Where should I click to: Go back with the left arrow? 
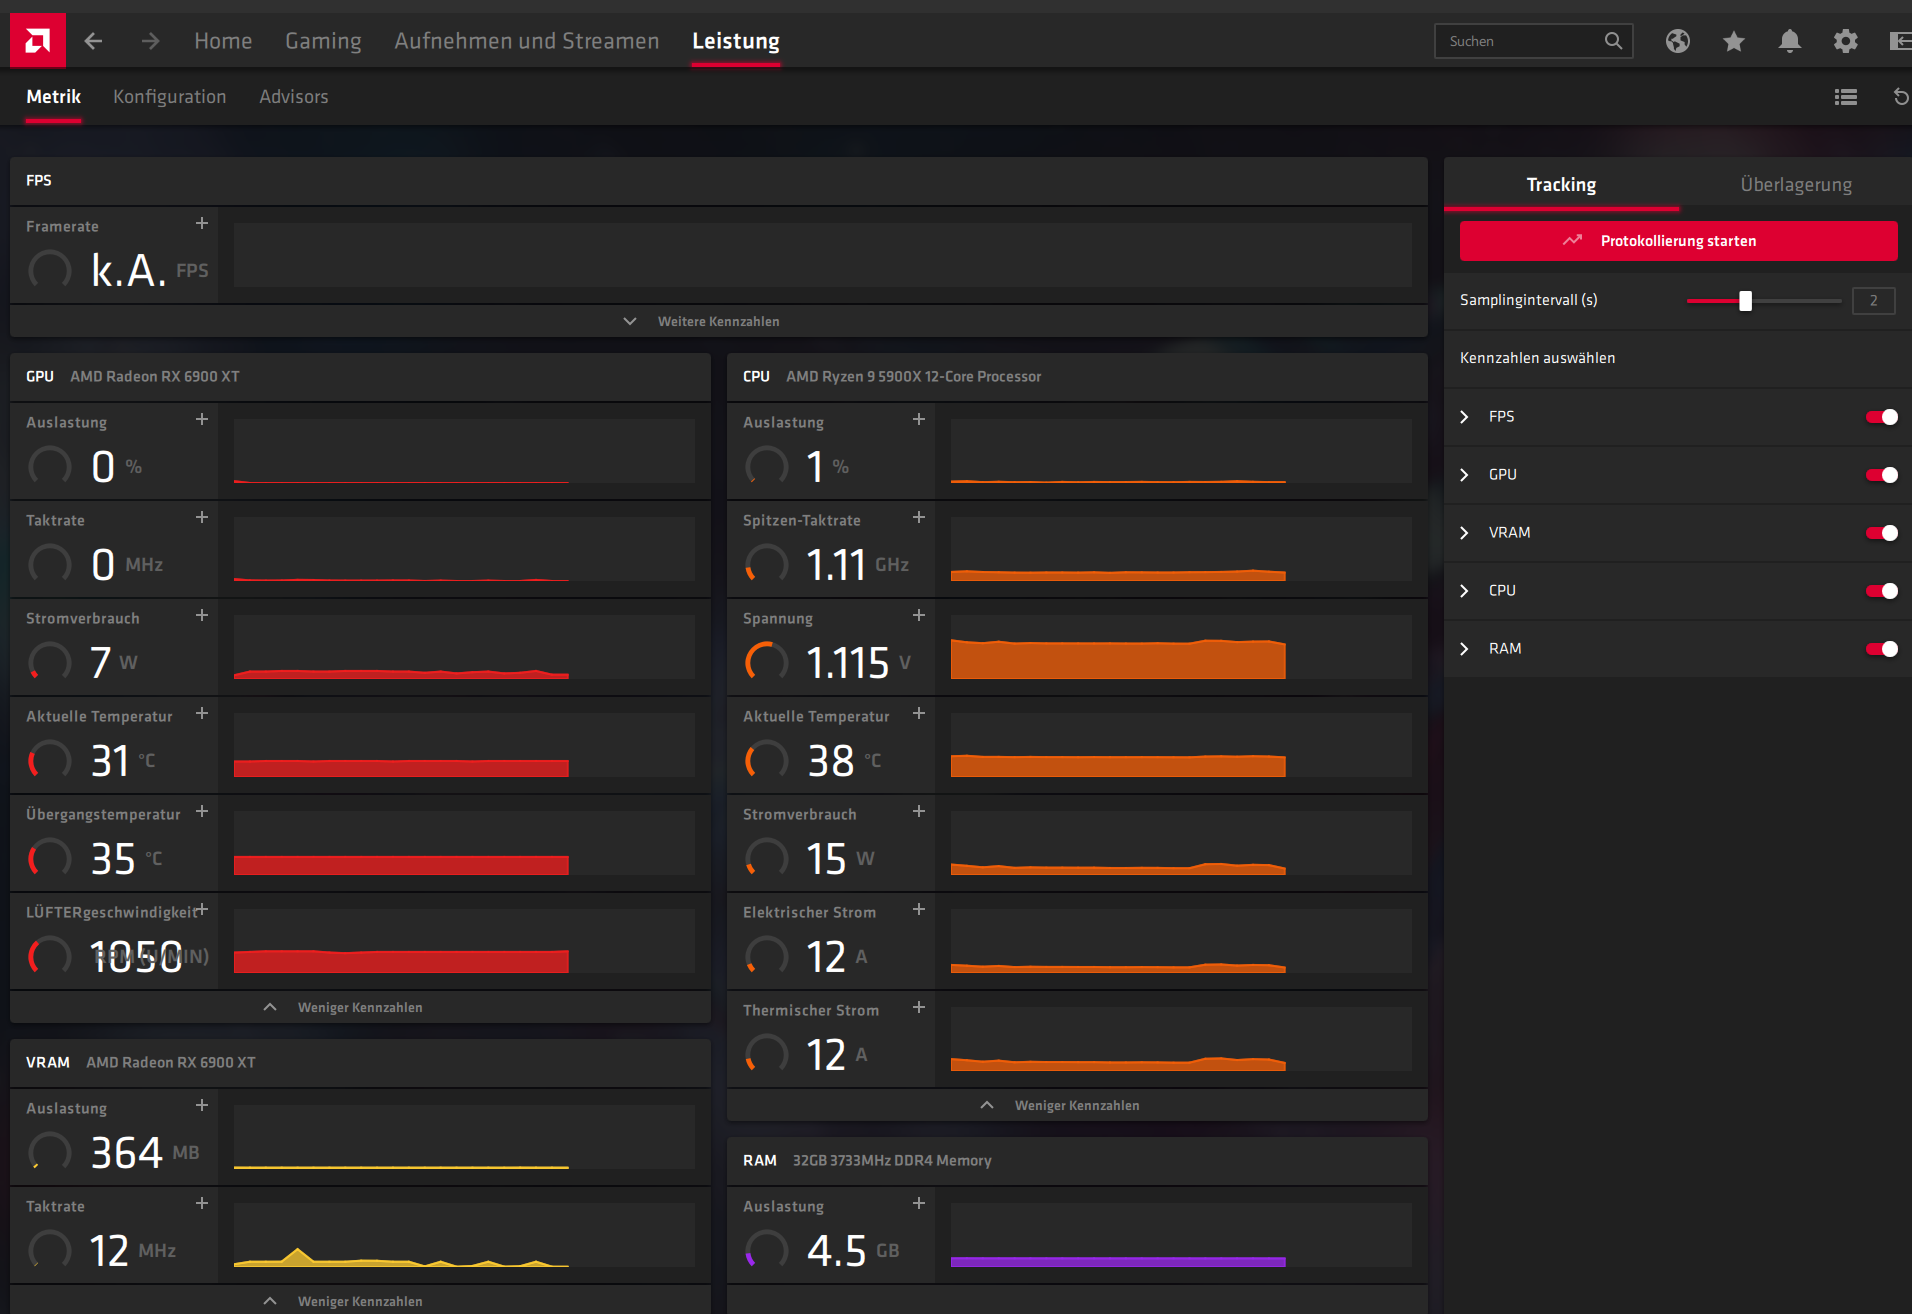tap(93, 41)
